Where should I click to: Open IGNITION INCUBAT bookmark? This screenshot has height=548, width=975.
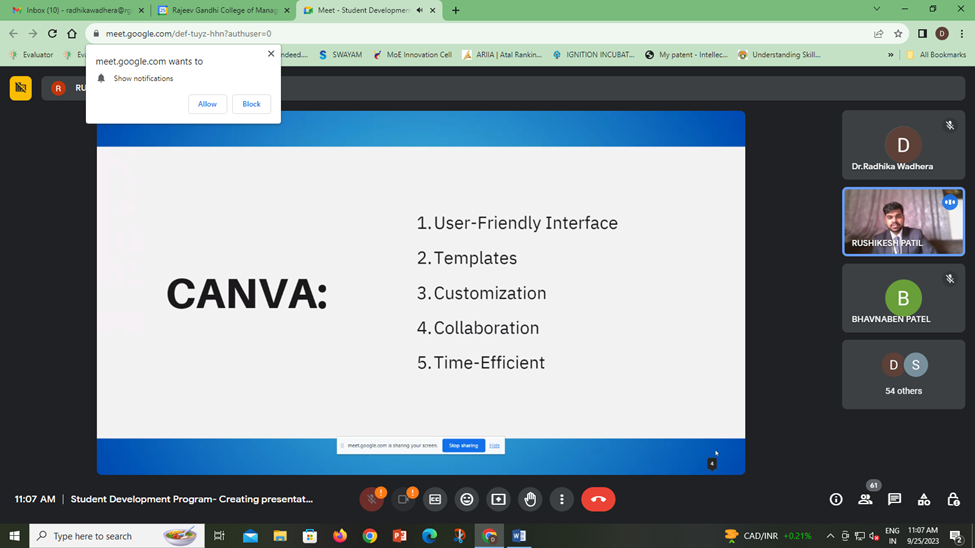tap(593, 55)
